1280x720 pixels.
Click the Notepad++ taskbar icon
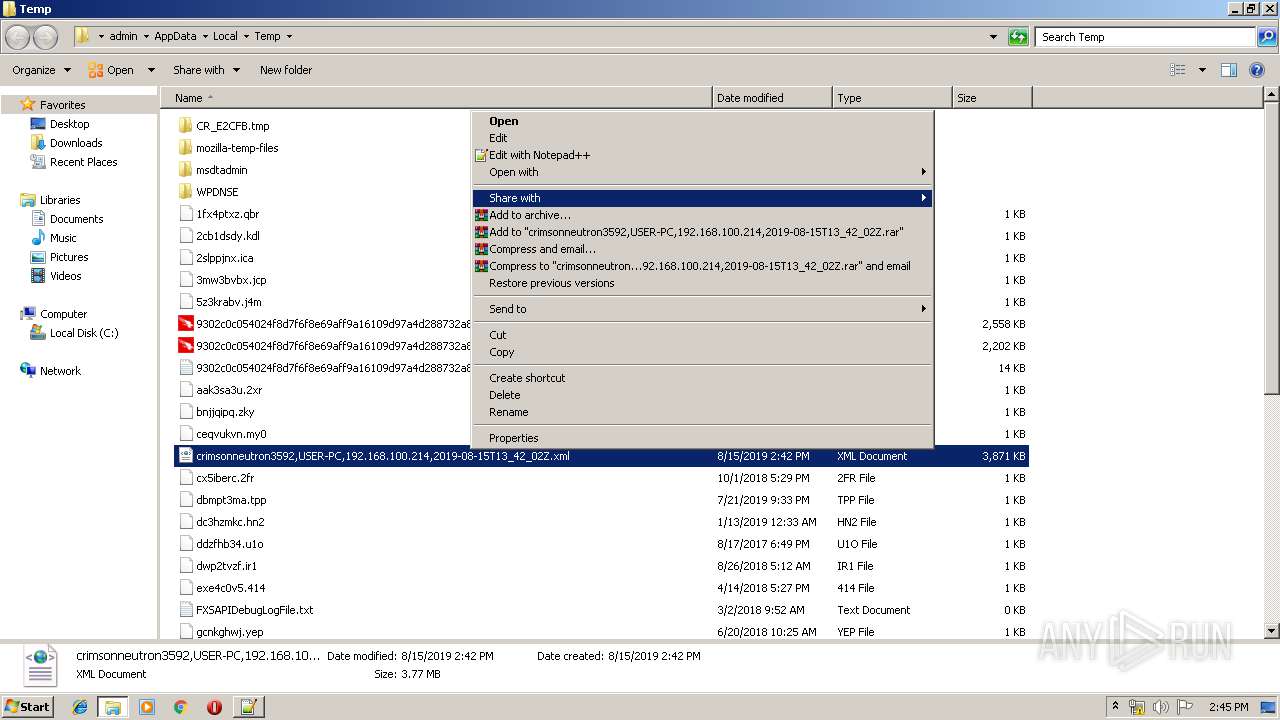(x=248, y=707)
